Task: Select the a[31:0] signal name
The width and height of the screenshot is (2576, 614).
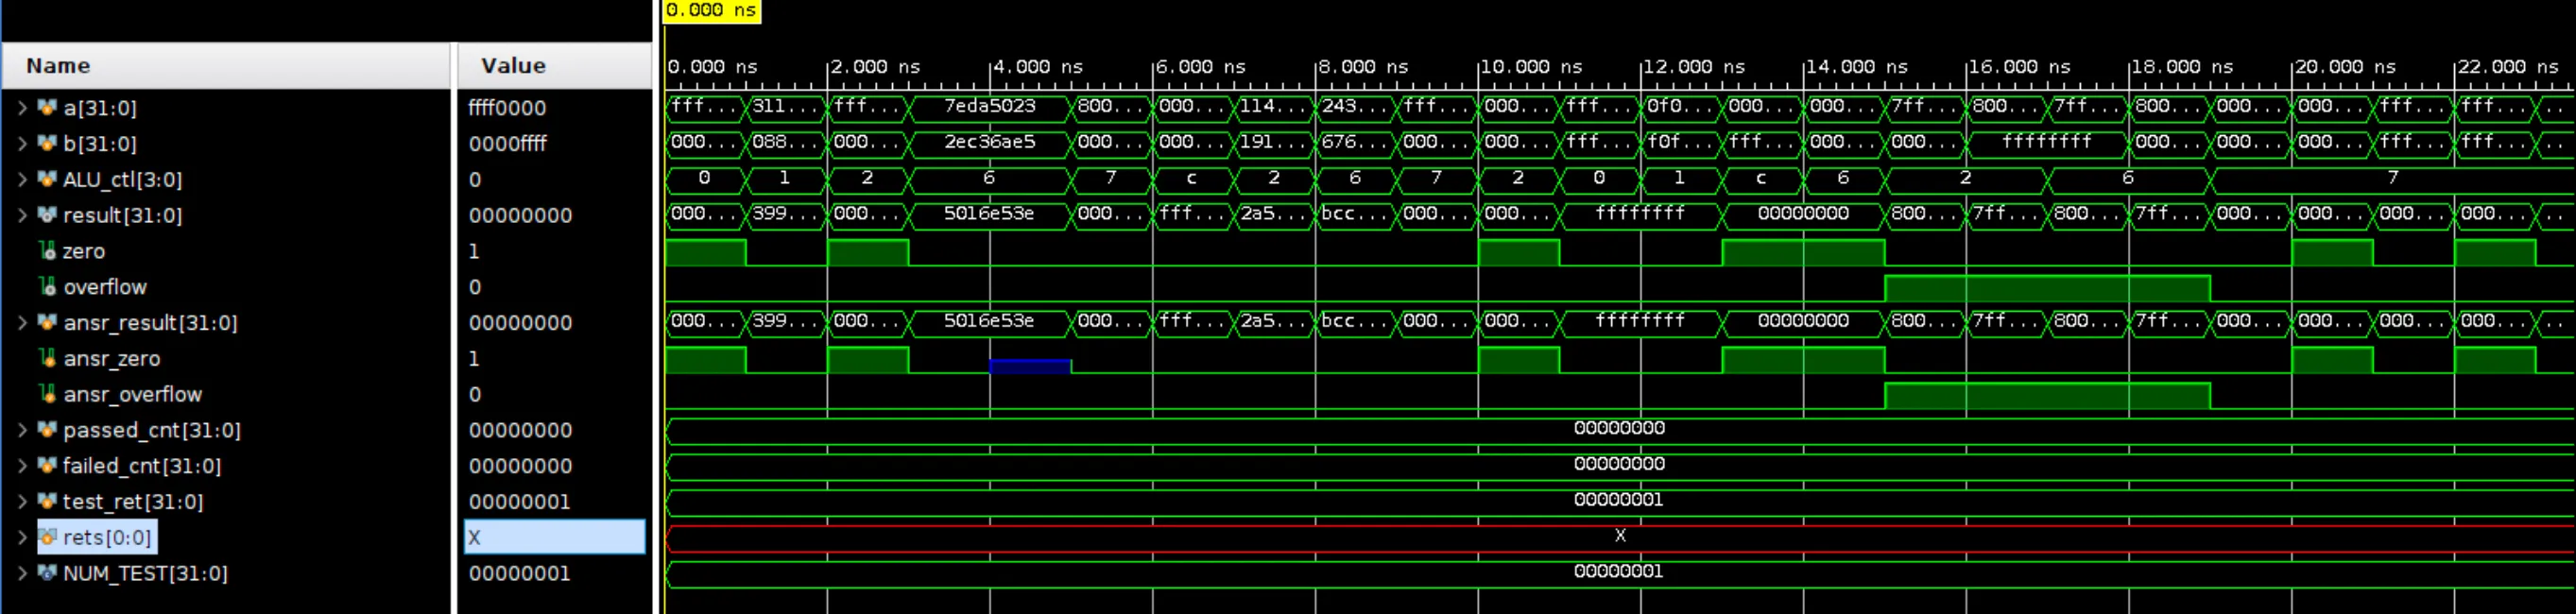Action: (x=100, y=107)
